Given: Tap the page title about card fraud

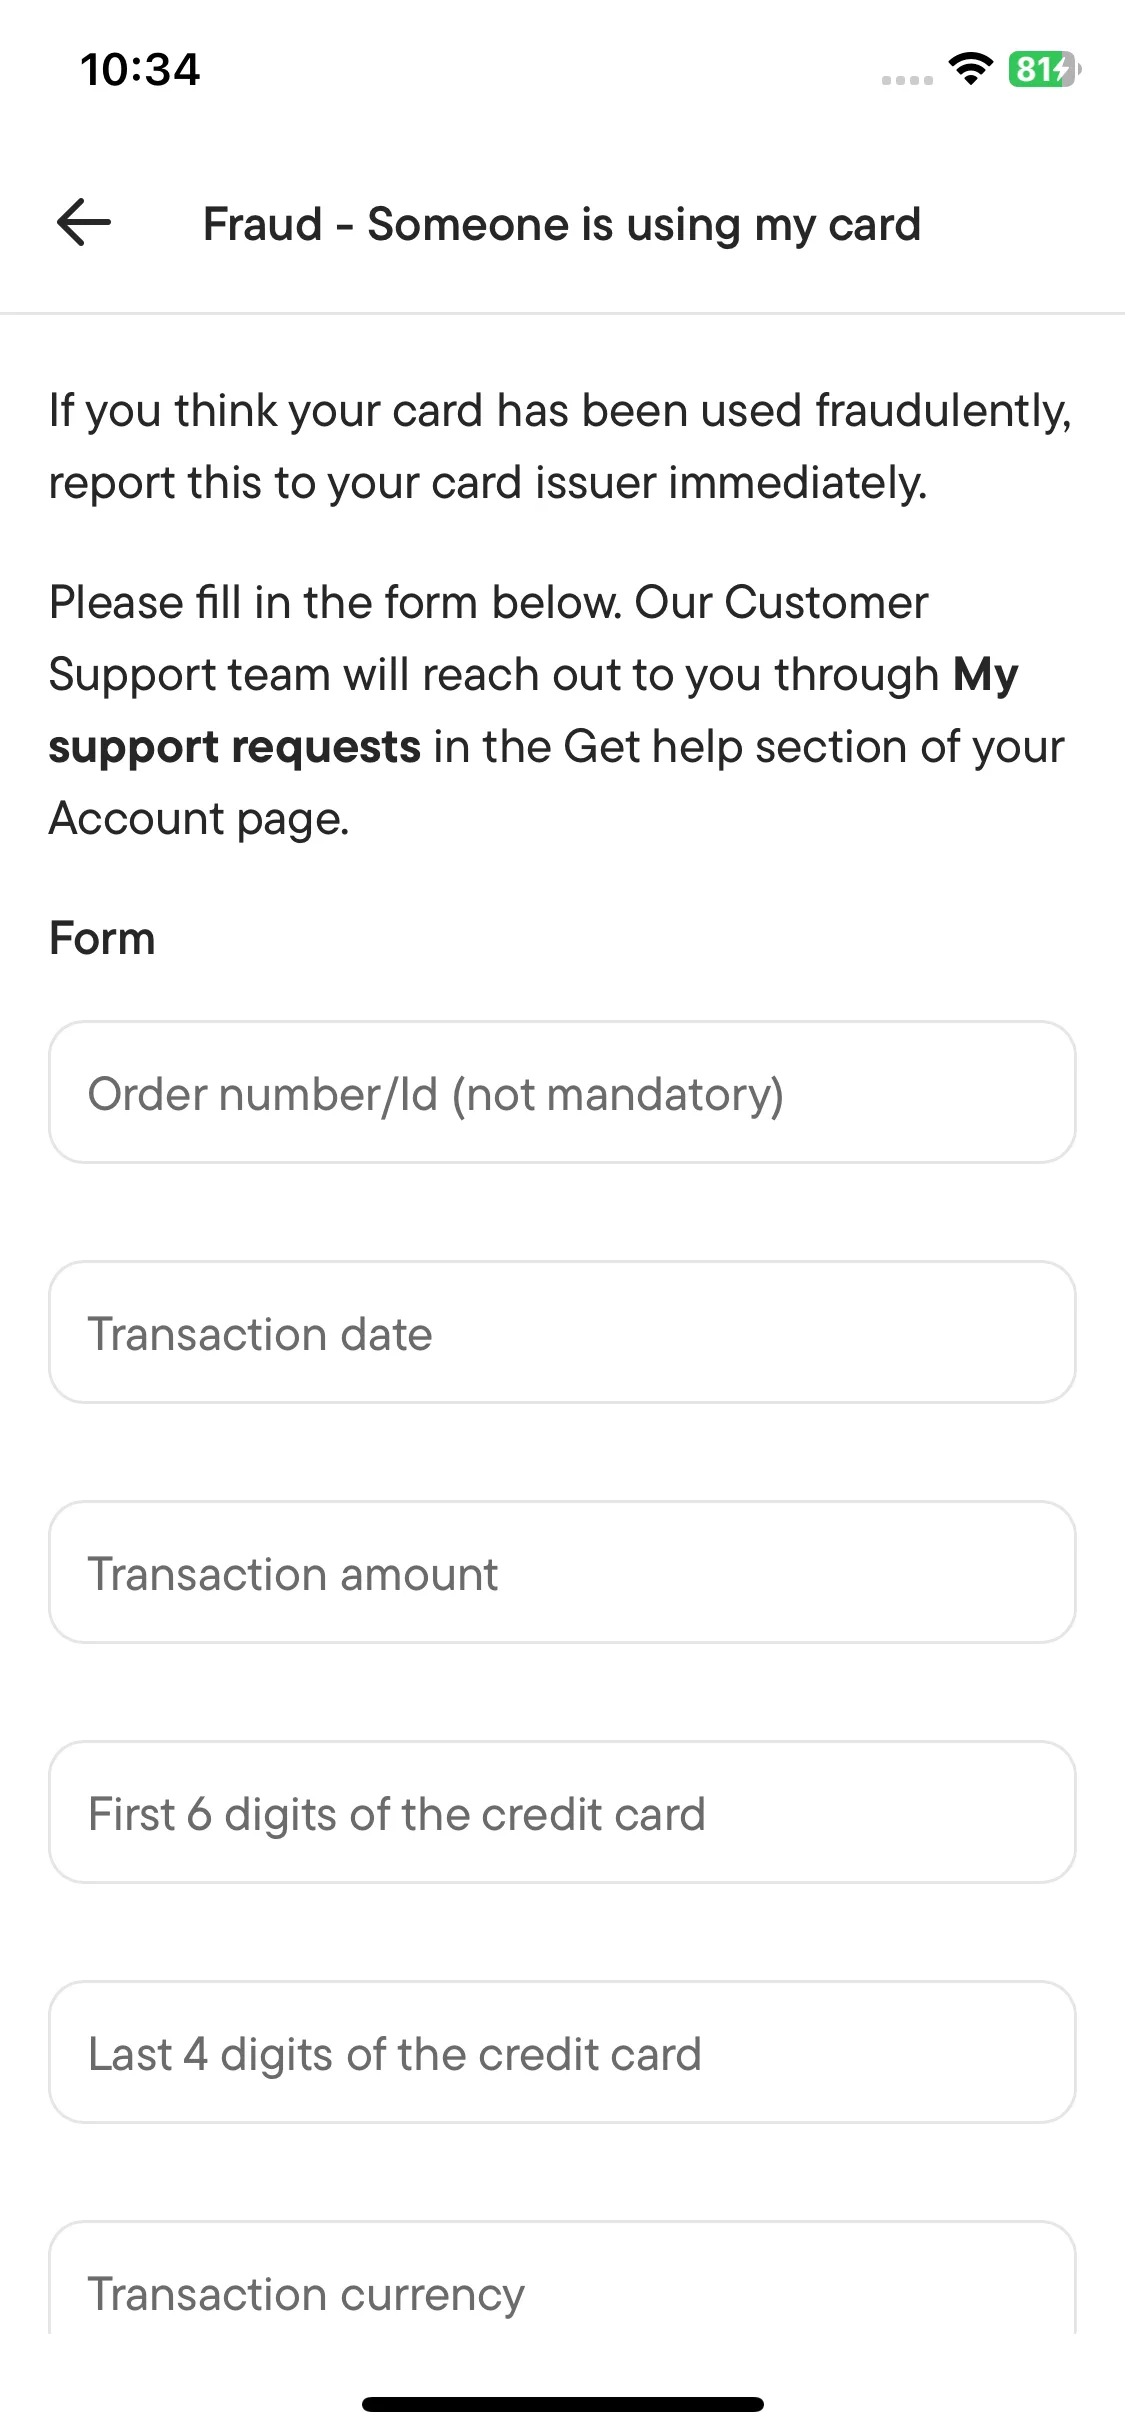Looking at the screenshot, I should (x=561, y=224).
